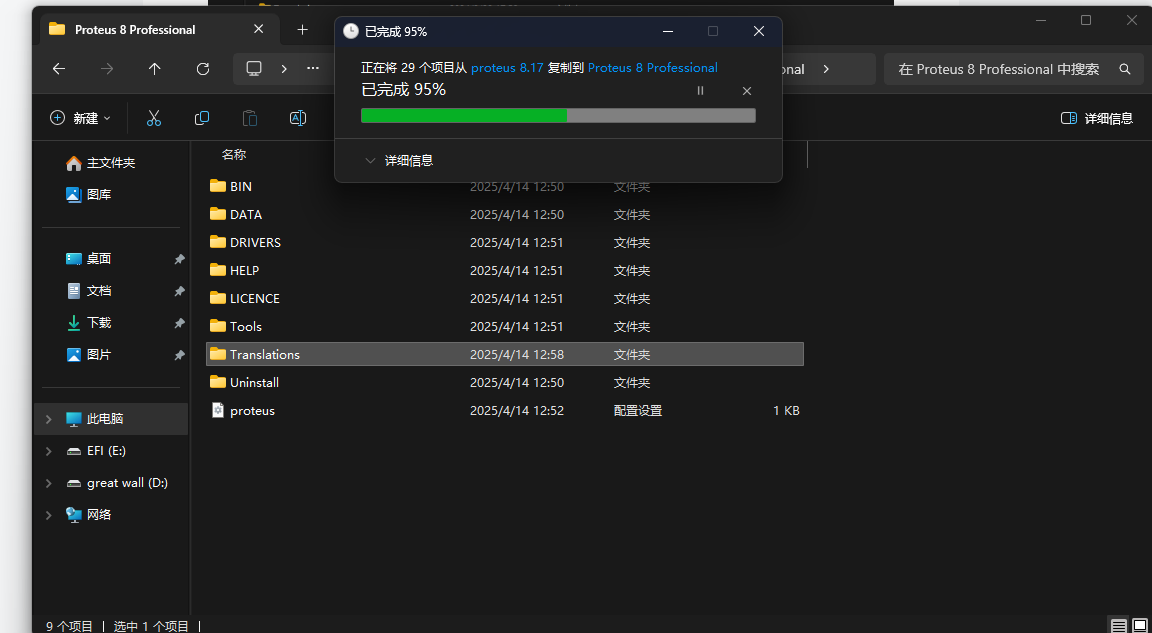Click the breadcrumb chevron after computer icon

tap(284, 68)
